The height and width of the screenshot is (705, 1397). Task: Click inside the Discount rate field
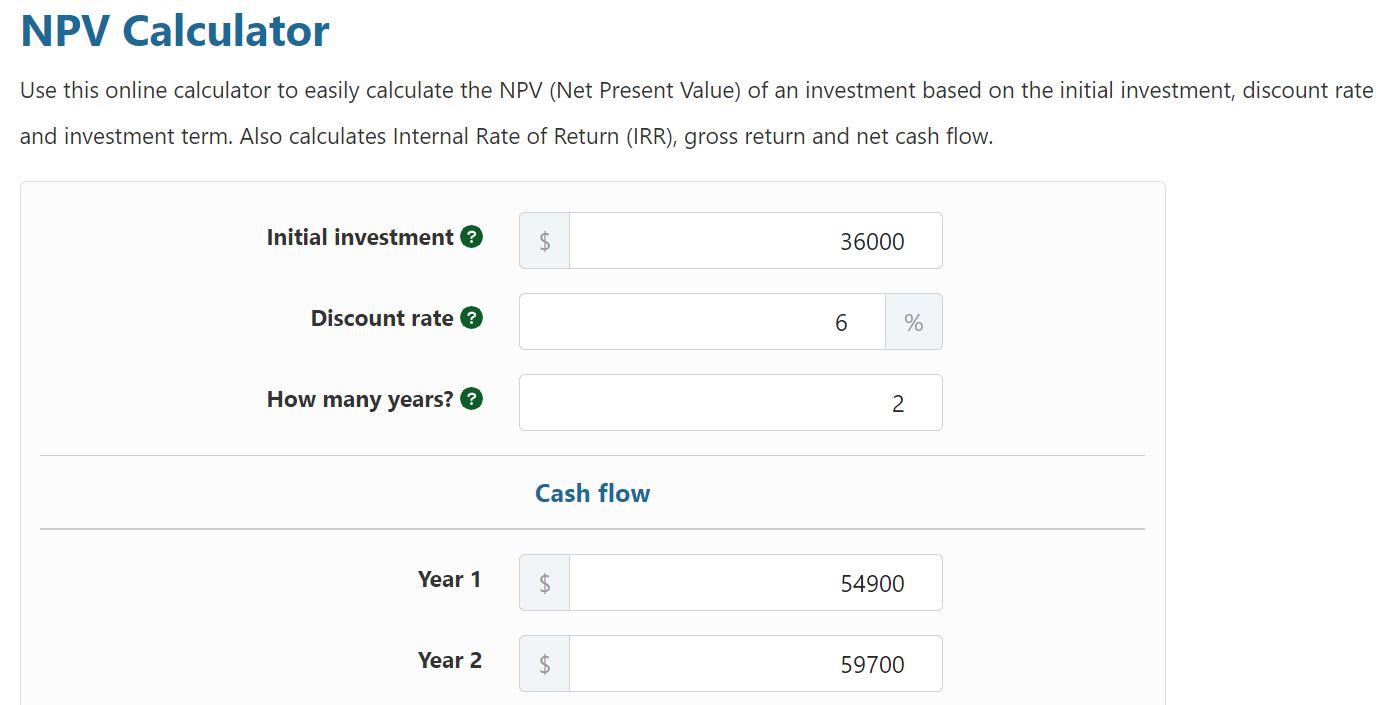point(700,322)
